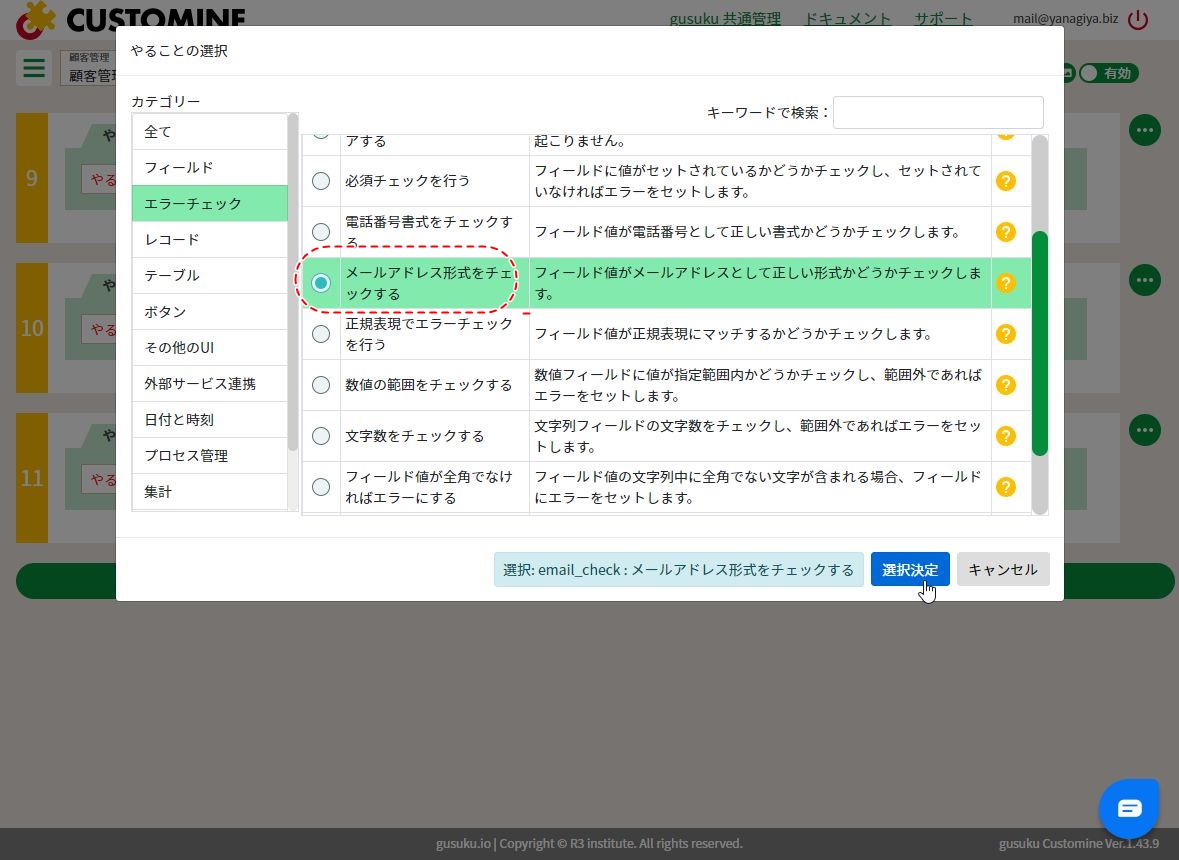The width and height of the screenshot is (1179, 860).
Task: Click the キーワードで検索 input field
Action: (x=938, y=112)
